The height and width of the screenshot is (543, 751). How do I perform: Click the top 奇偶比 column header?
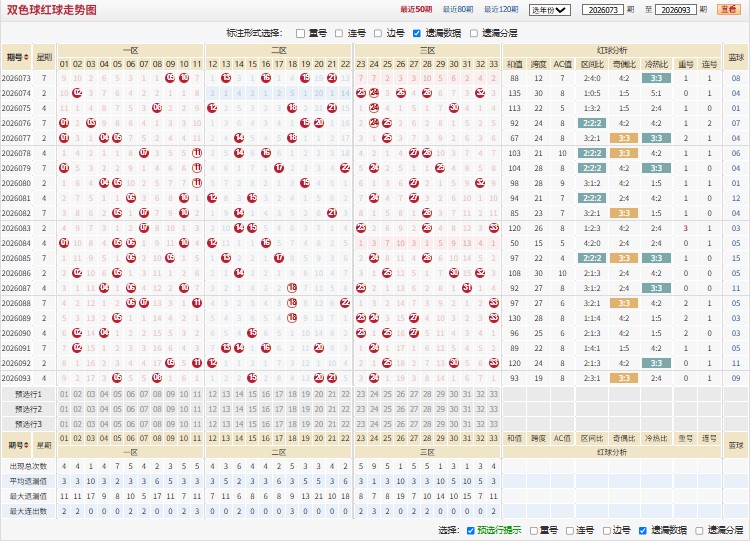click(x=624, y=64)
